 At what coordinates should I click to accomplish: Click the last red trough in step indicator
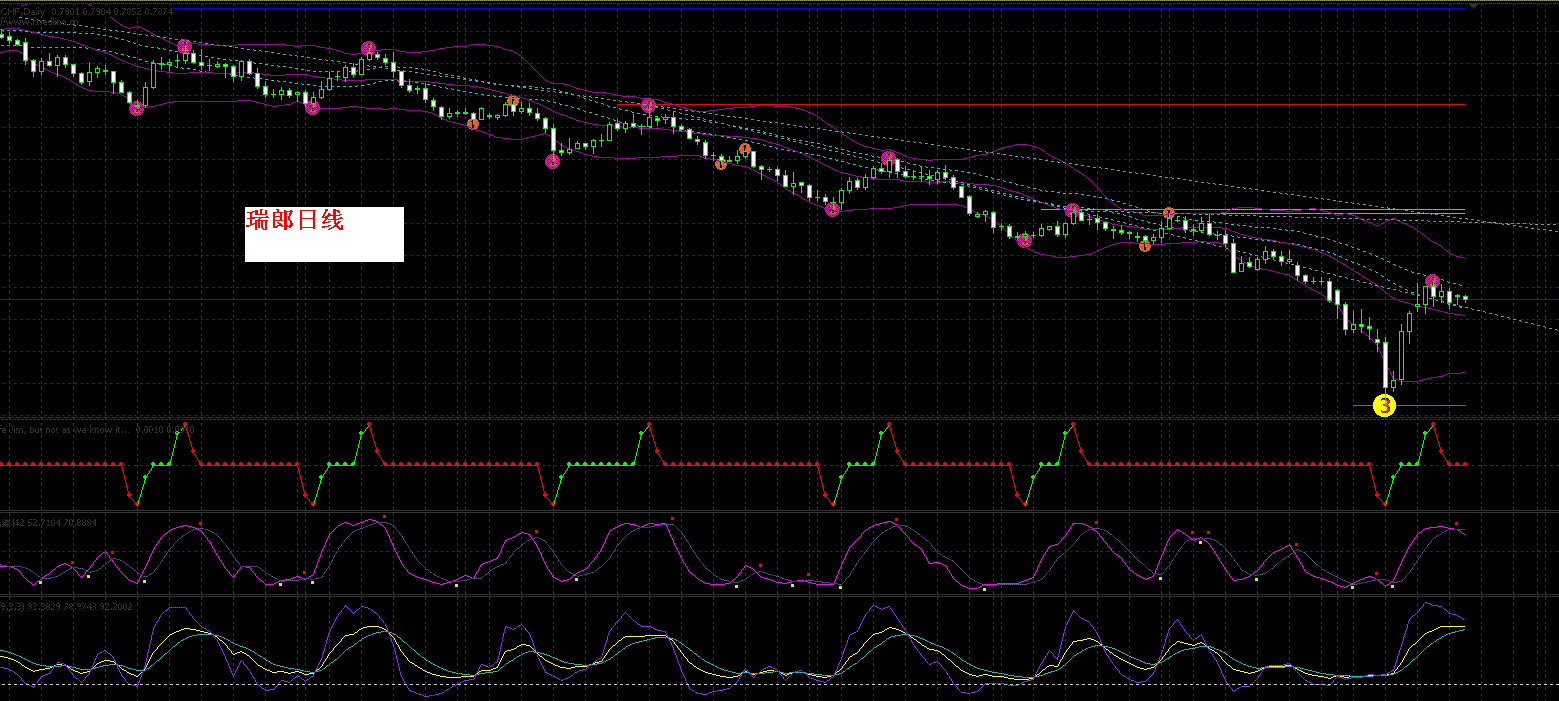(x=1385, y=504)
